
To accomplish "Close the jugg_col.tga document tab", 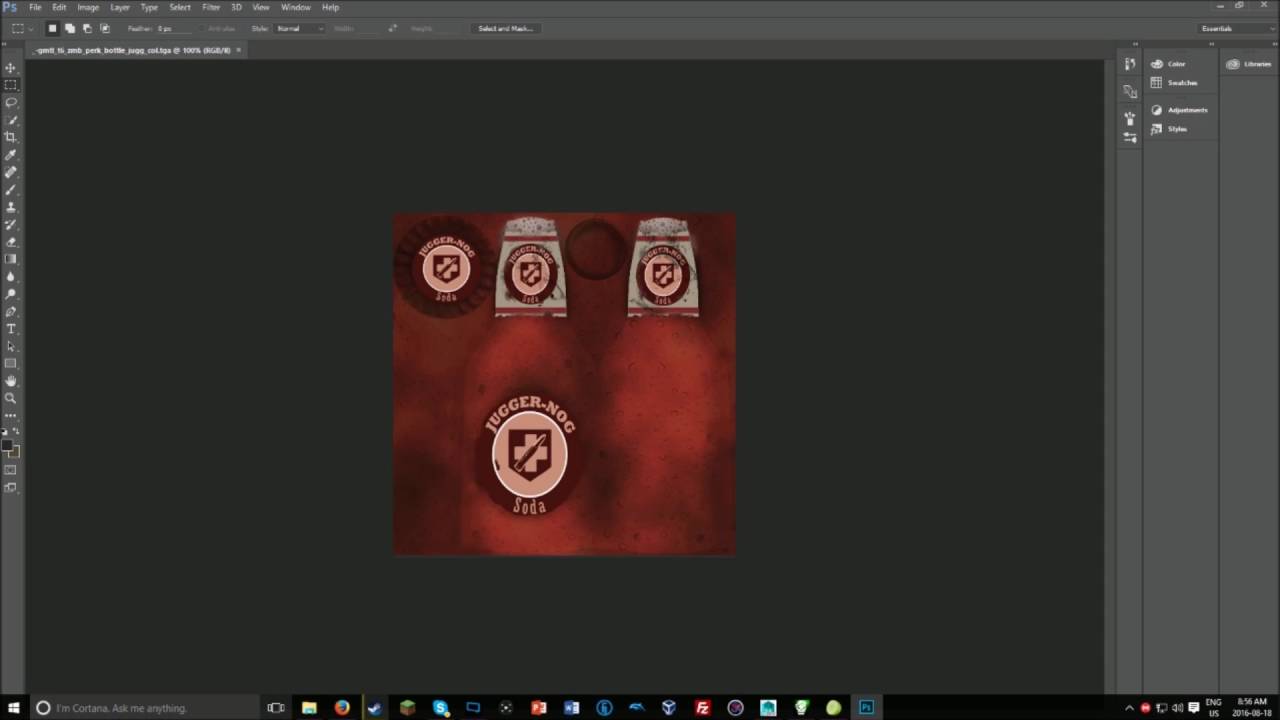I will point(238,49).
